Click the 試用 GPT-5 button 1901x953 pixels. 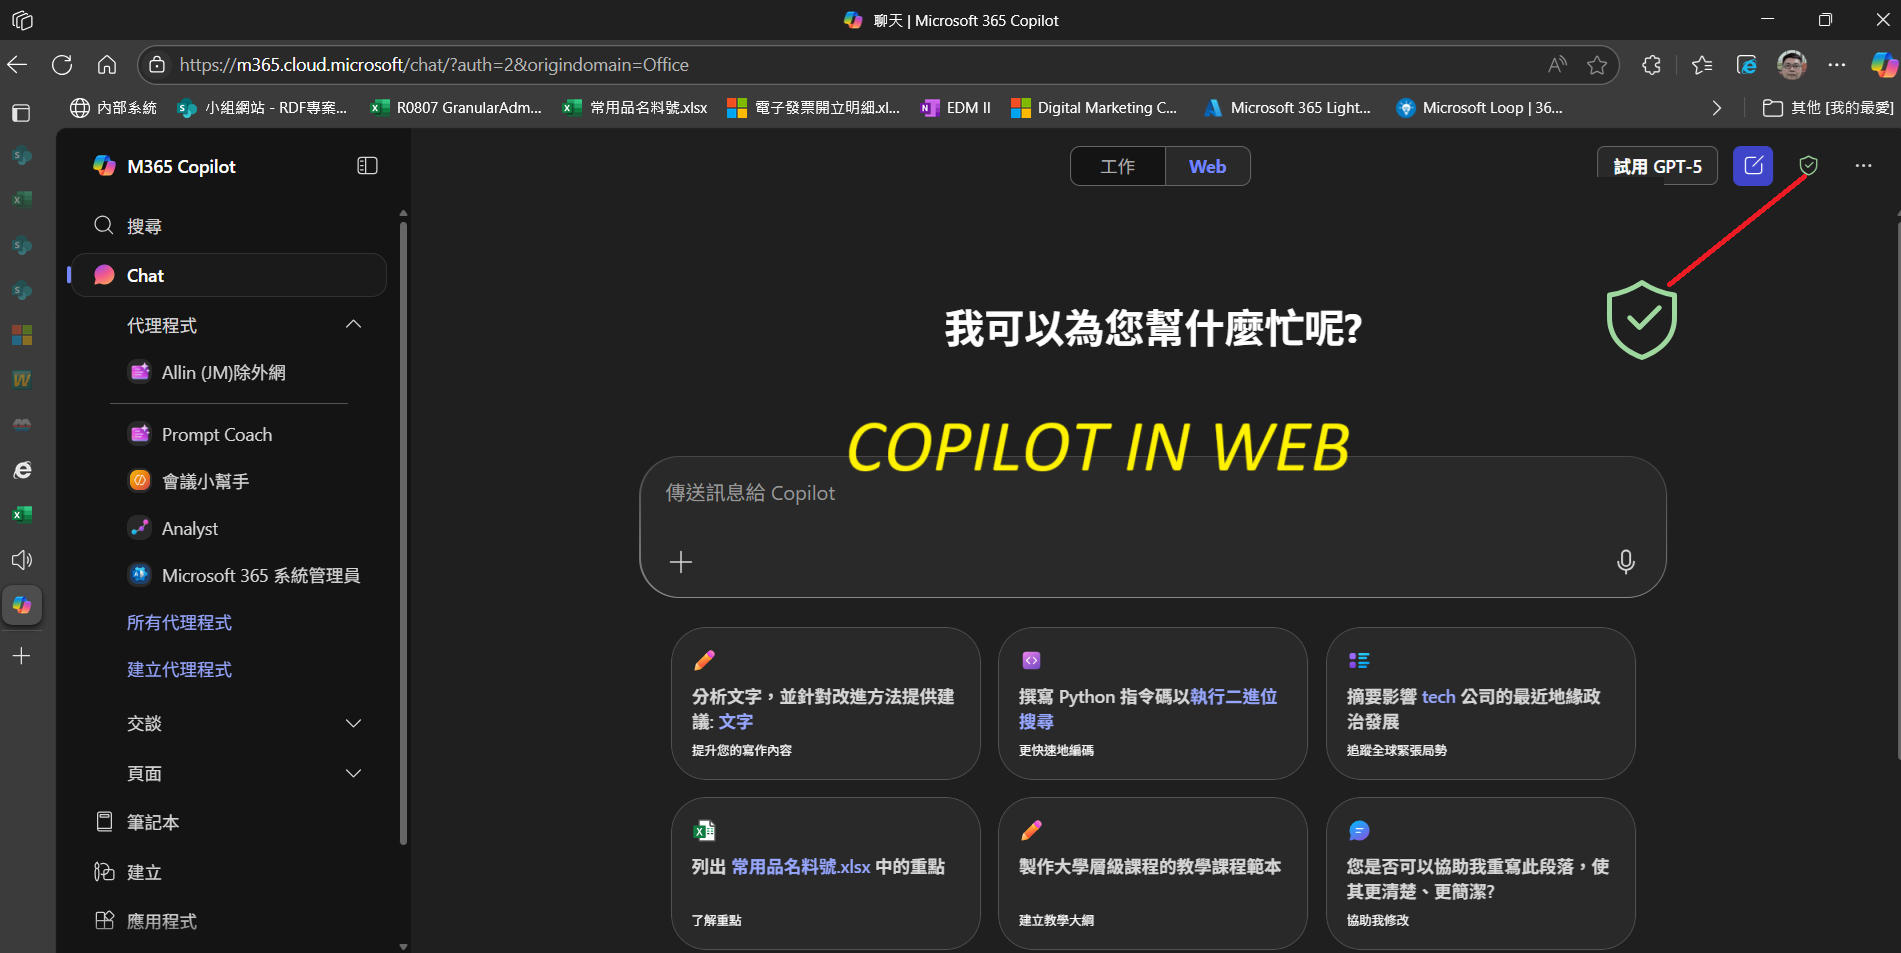click(x=1656, y=166)
